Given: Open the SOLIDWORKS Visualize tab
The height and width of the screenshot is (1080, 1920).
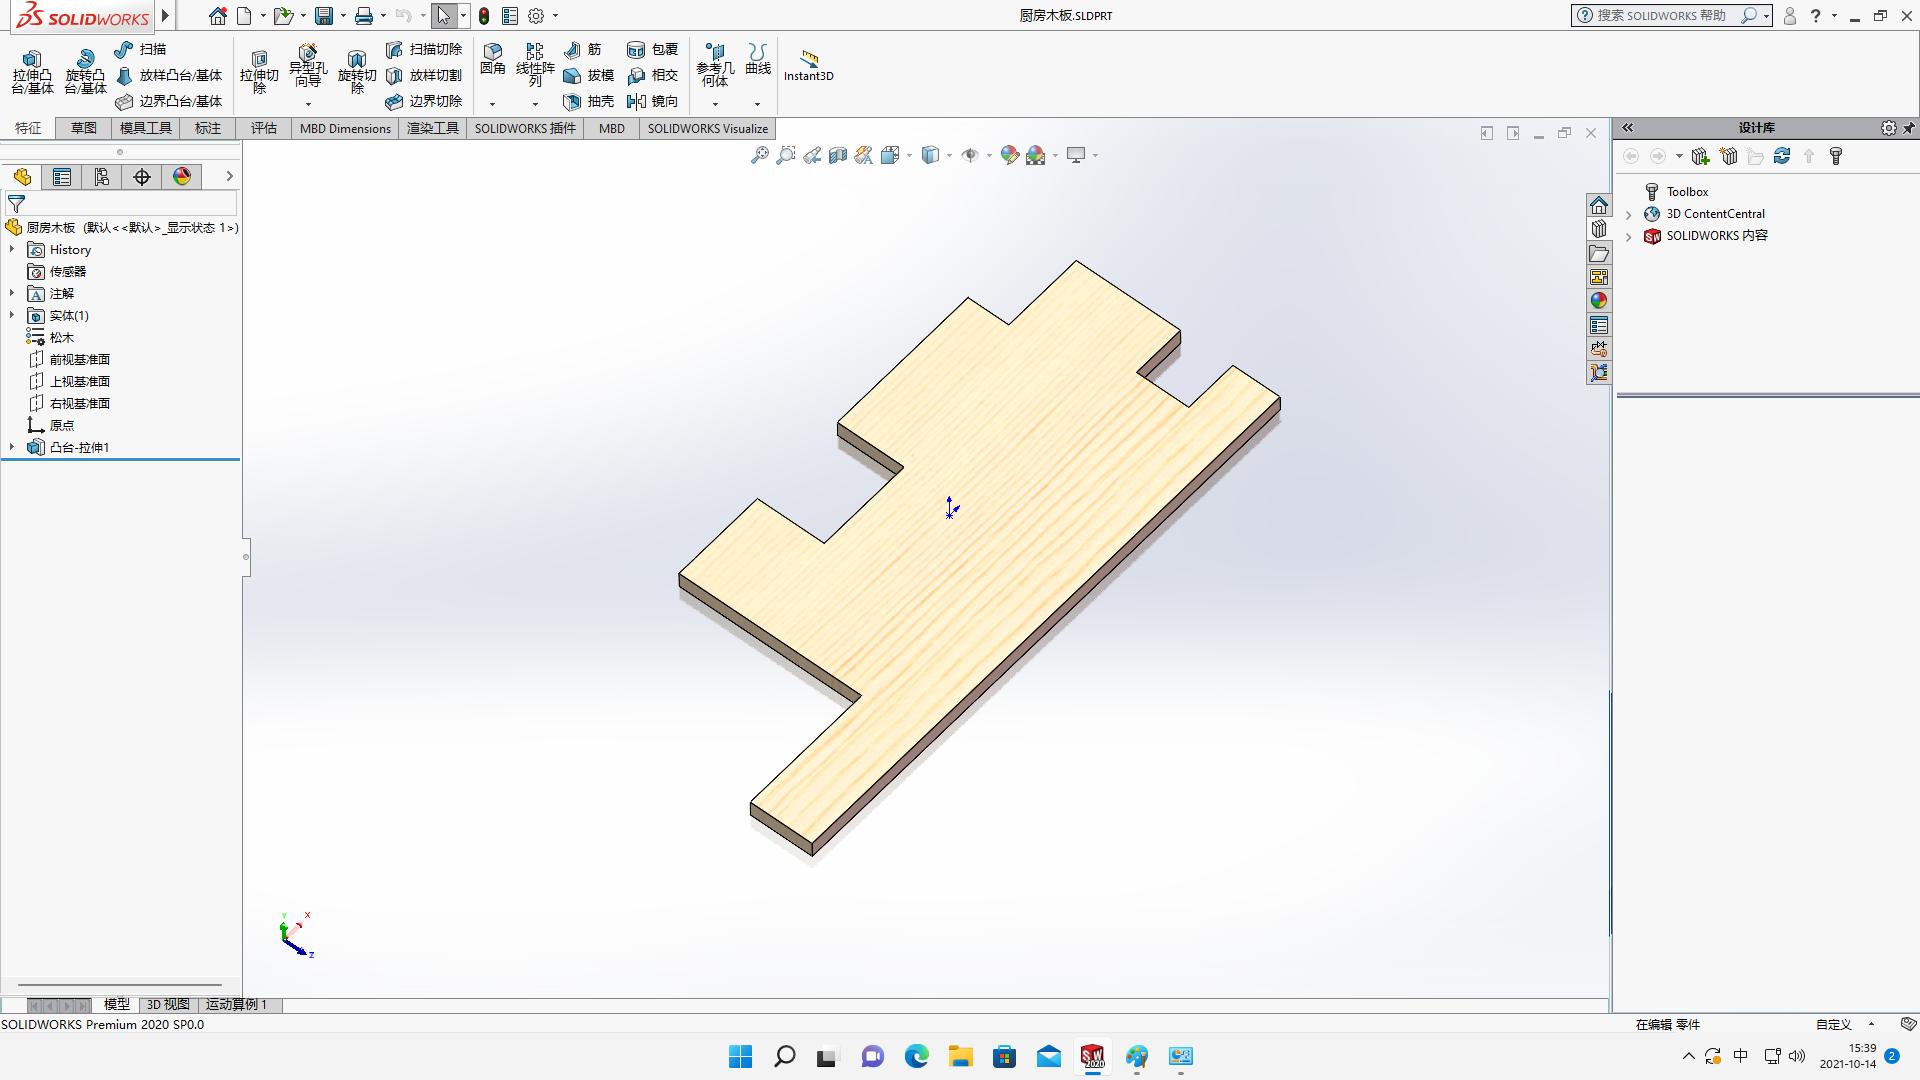Looking at the screenshot, I should 708,128.
